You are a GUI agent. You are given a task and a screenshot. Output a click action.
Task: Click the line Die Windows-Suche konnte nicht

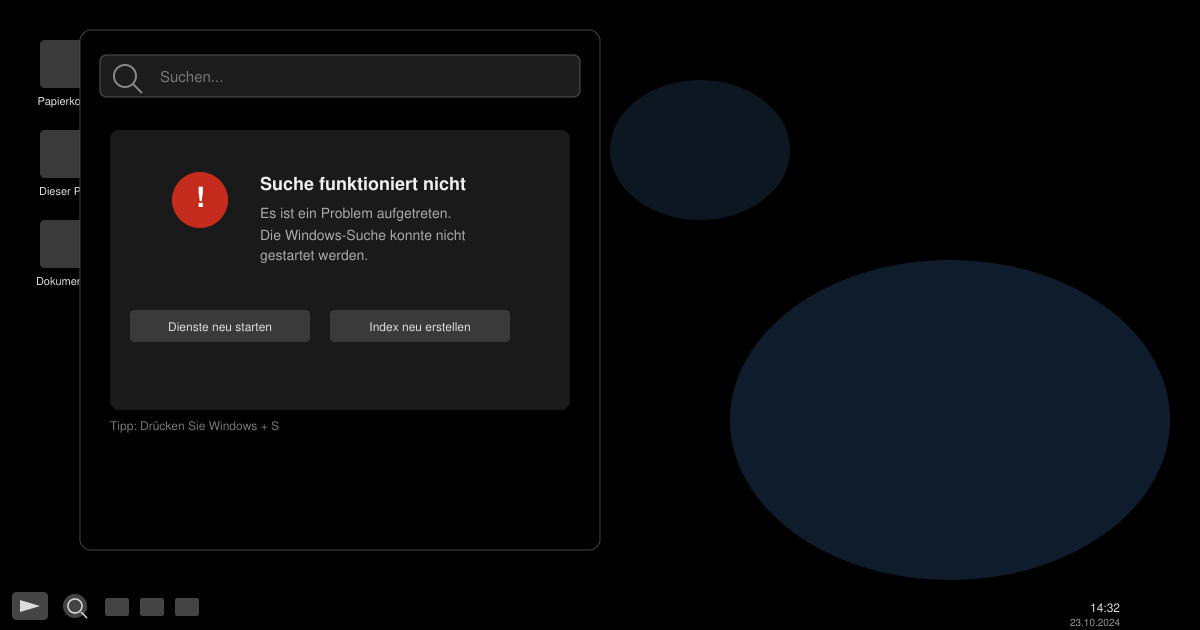tap(363, 235)
